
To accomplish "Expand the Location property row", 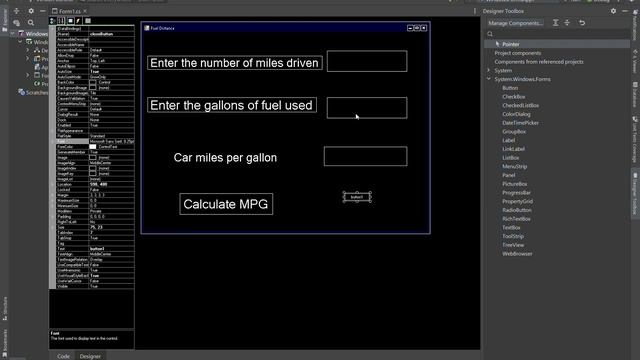I will [52, 184].
